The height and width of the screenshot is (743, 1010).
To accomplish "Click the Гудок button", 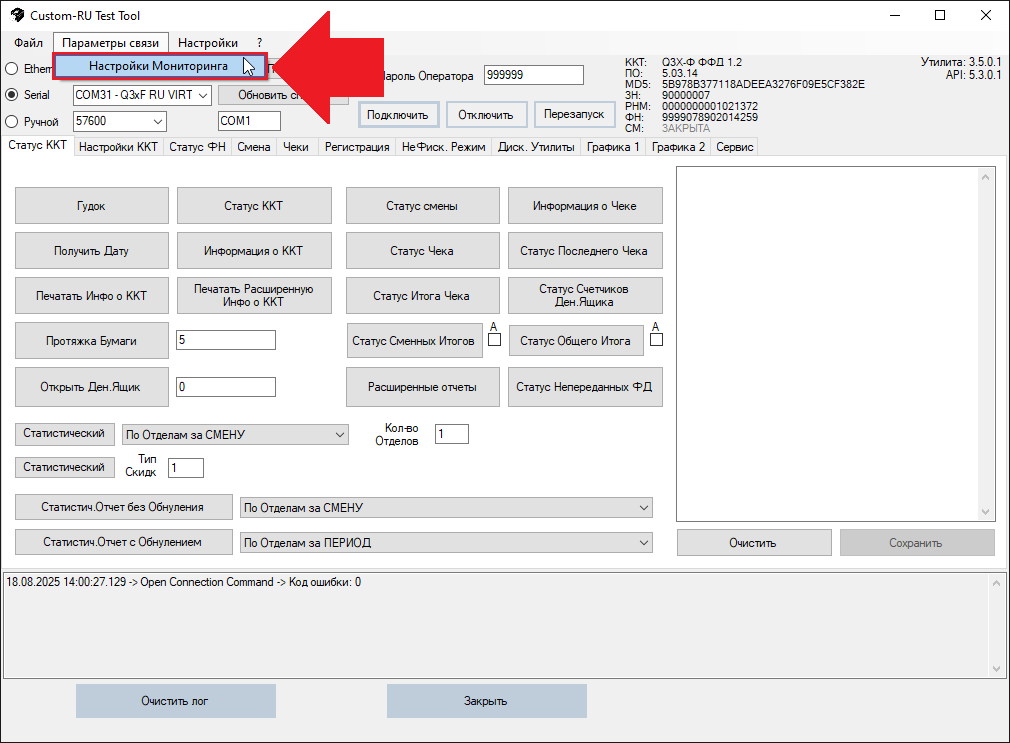I will click(91, 206).
